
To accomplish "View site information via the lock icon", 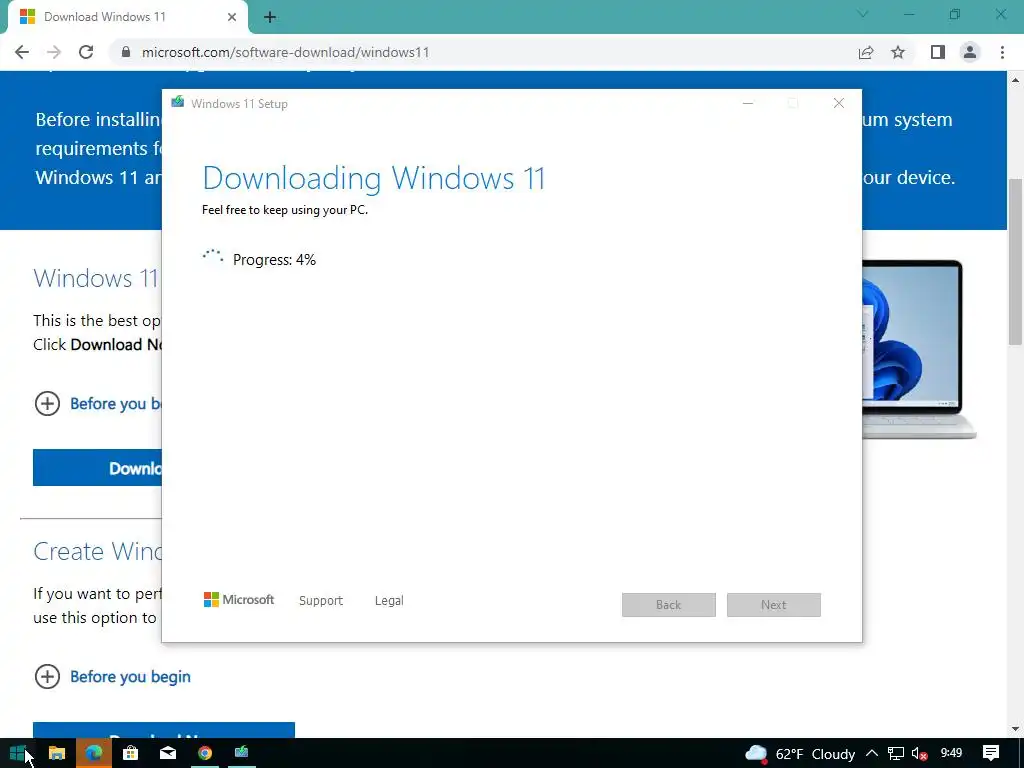I will [x=126, y=52].
